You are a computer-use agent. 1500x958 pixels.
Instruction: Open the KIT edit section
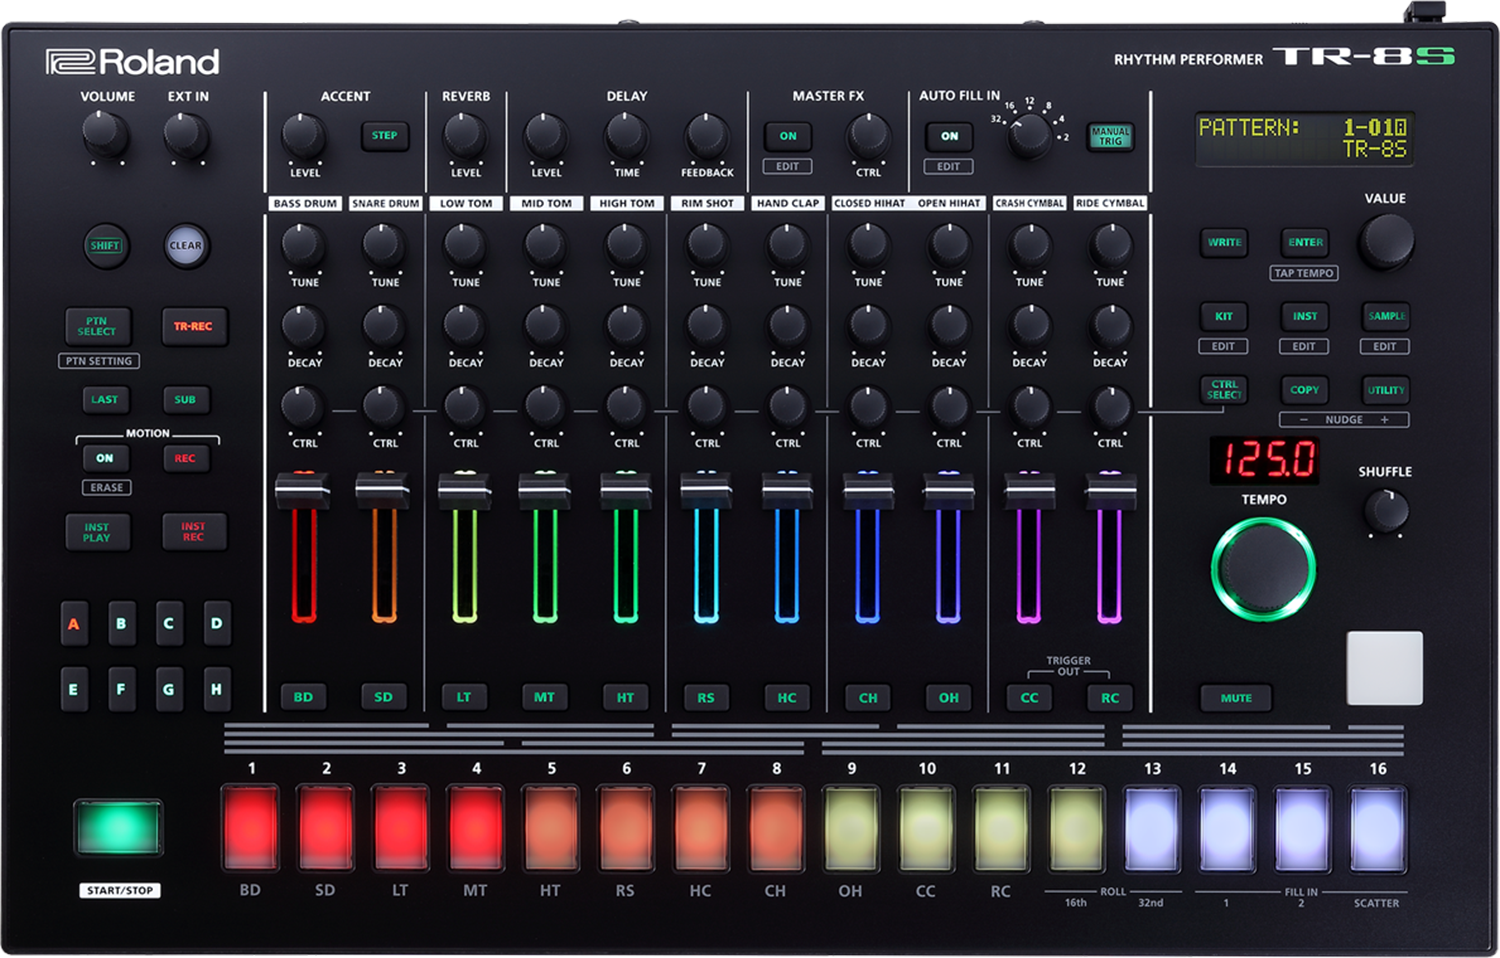click(1224, 316)
